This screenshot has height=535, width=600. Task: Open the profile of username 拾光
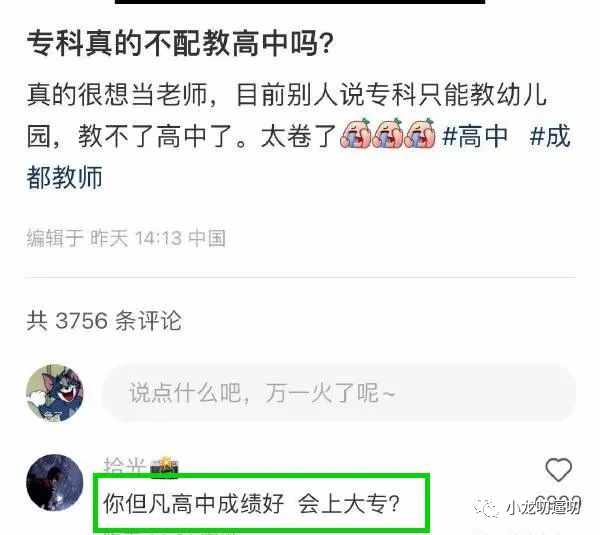coord(124,466)
